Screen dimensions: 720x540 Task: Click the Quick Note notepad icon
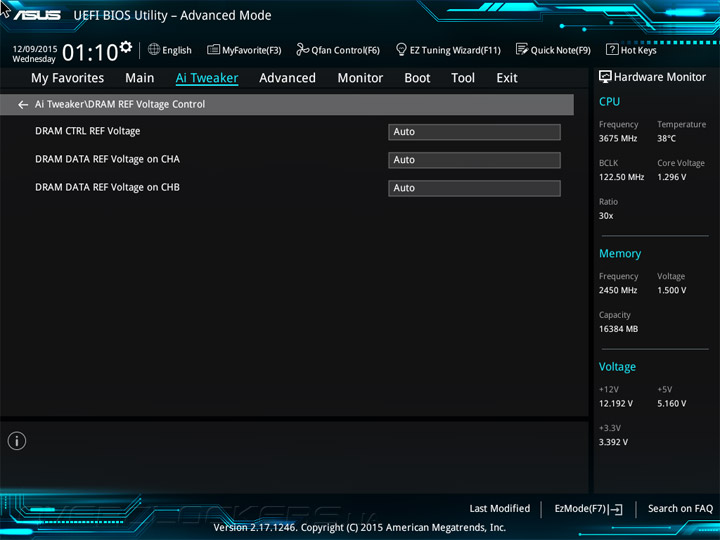point(522,49)
